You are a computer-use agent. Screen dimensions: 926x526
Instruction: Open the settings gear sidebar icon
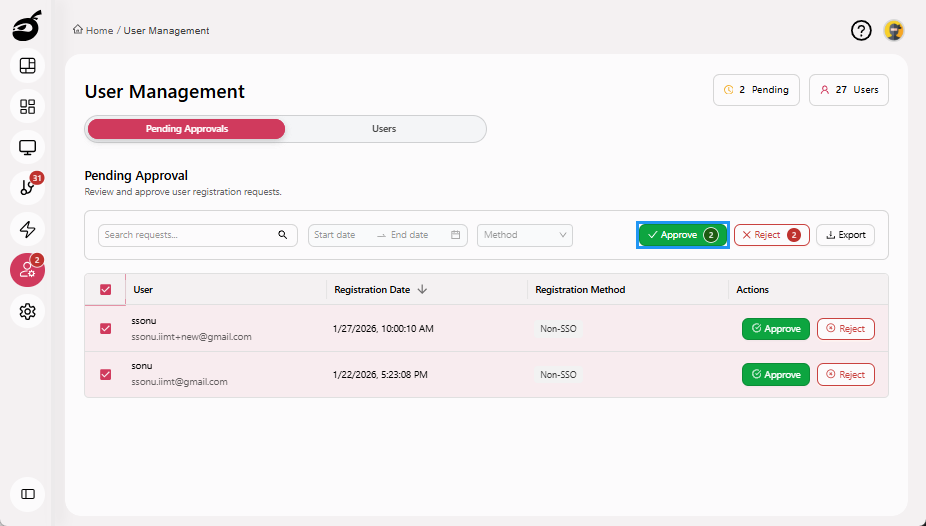point(28,311)
